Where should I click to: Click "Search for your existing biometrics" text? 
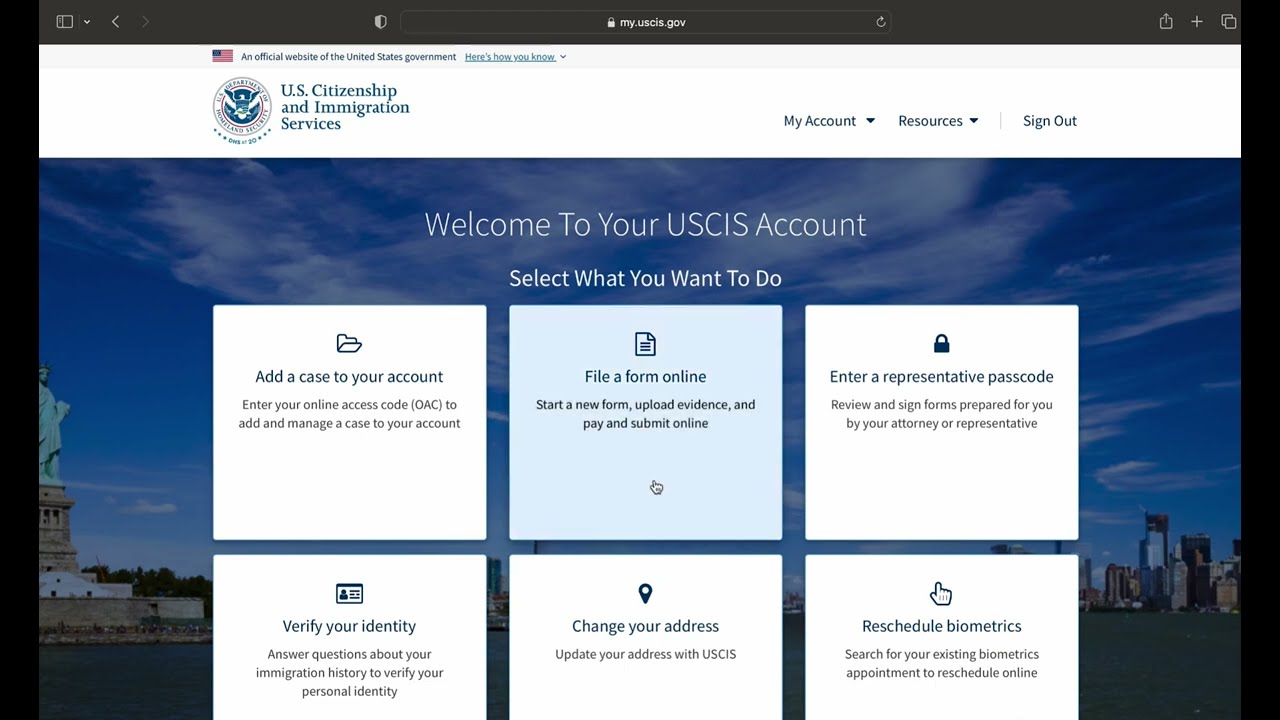(x=941, y=663)
